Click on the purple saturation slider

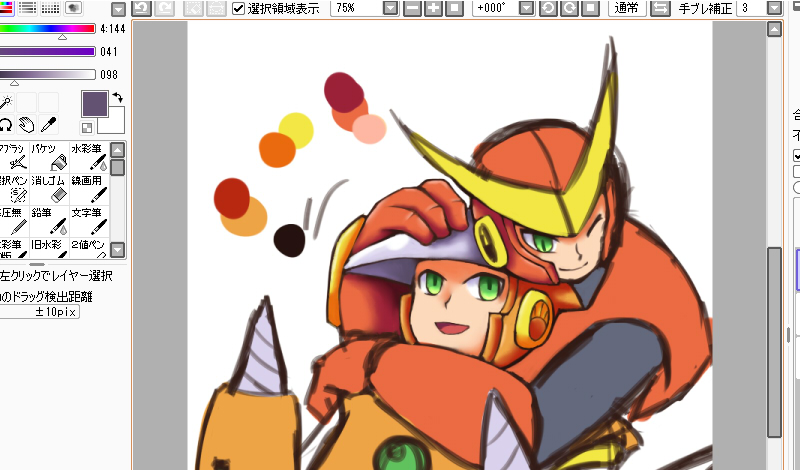[47, 52]
